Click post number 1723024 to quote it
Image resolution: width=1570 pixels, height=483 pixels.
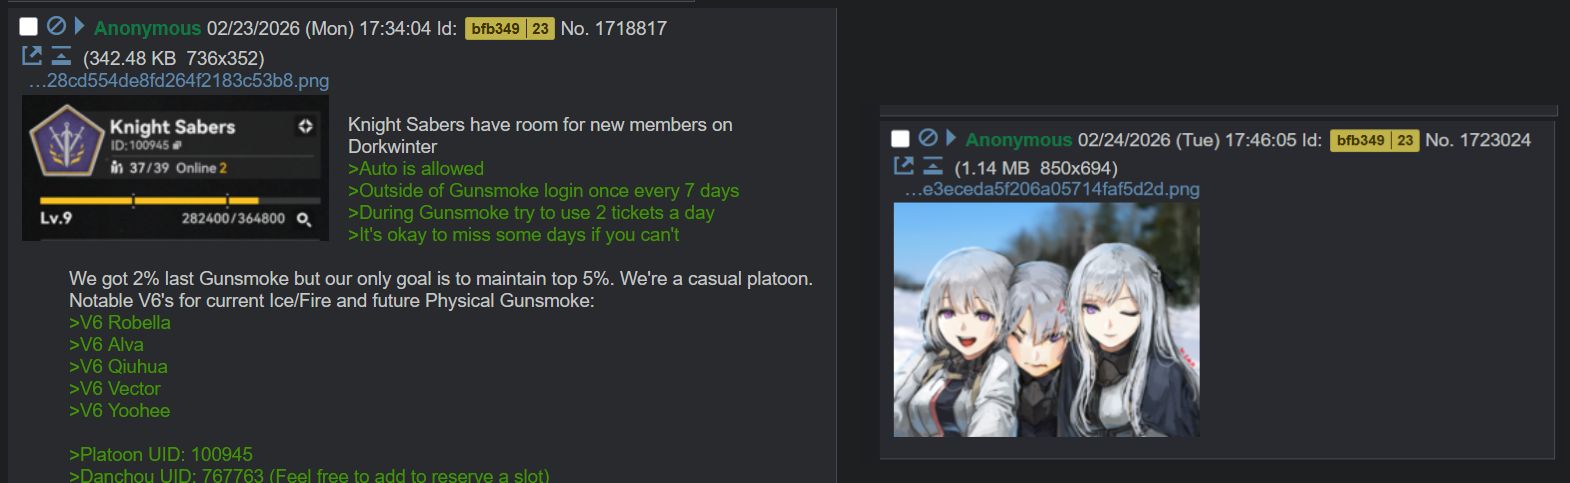pyautogui.click(x=1495, y=140)
